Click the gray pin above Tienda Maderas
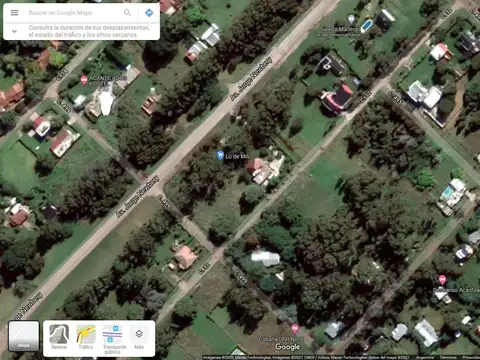The height and width of the screenshot is (360, 480). coord(351,19)
